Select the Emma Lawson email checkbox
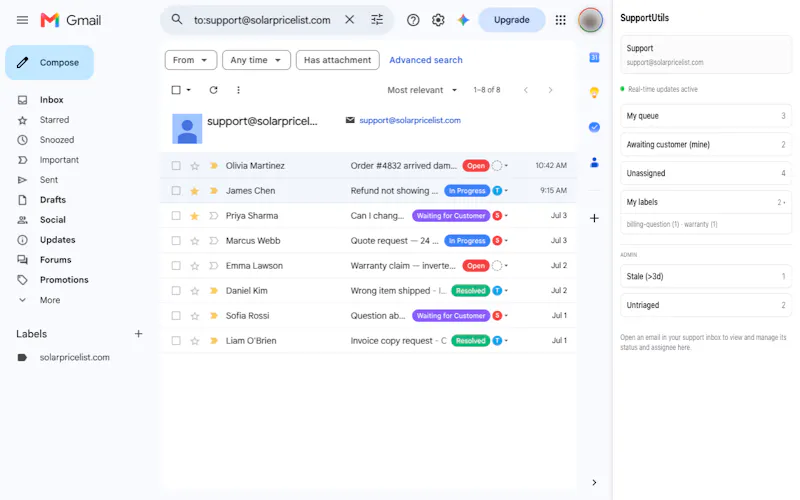 coord(176,266)
